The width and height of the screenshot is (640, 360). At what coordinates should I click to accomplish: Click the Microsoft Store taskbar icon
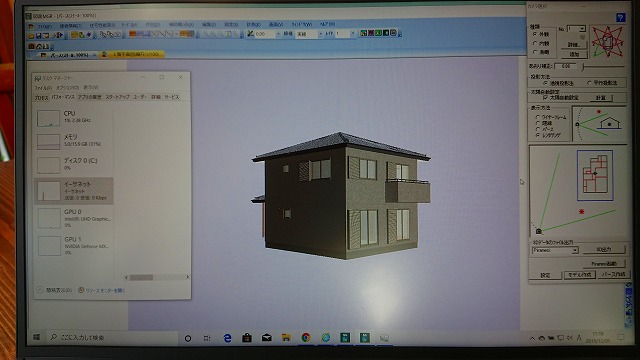[x=247, y=338]
